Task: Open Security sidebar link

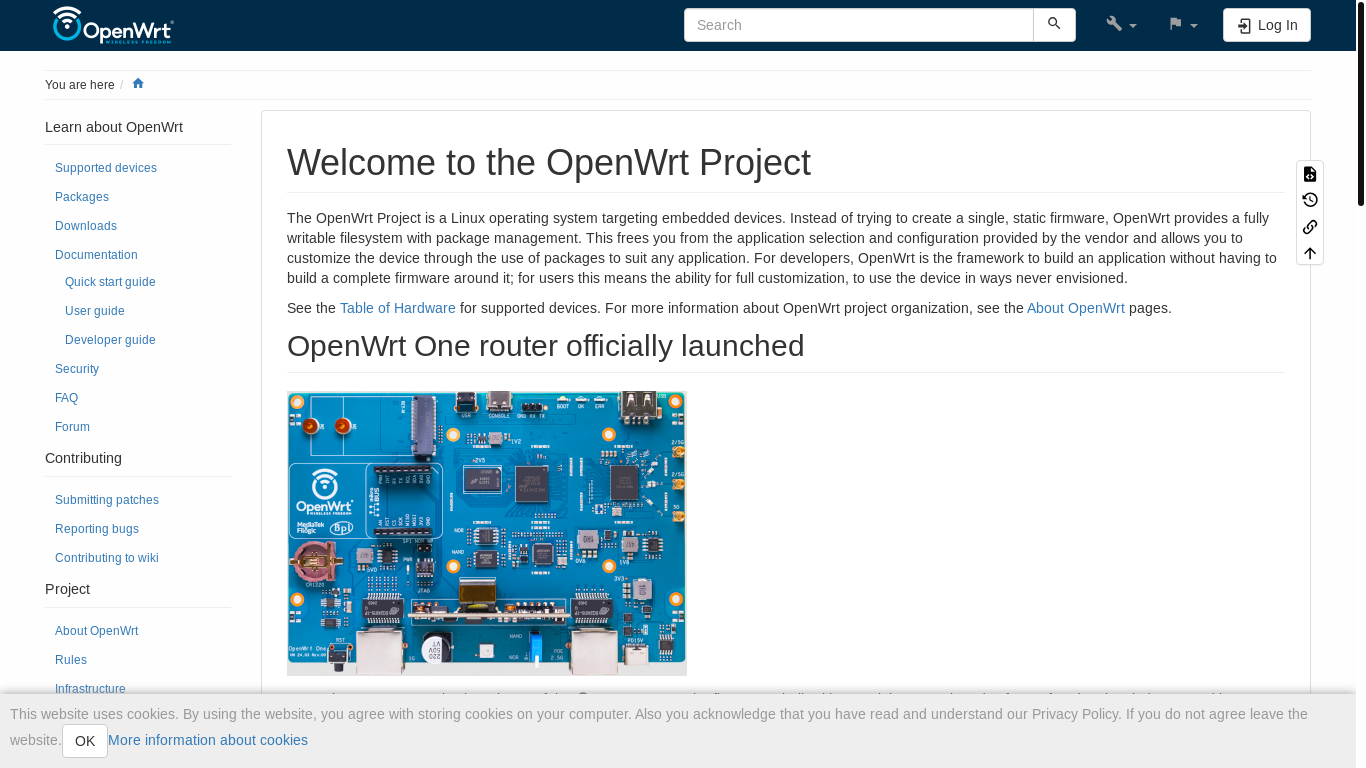Action: (77, 369)
